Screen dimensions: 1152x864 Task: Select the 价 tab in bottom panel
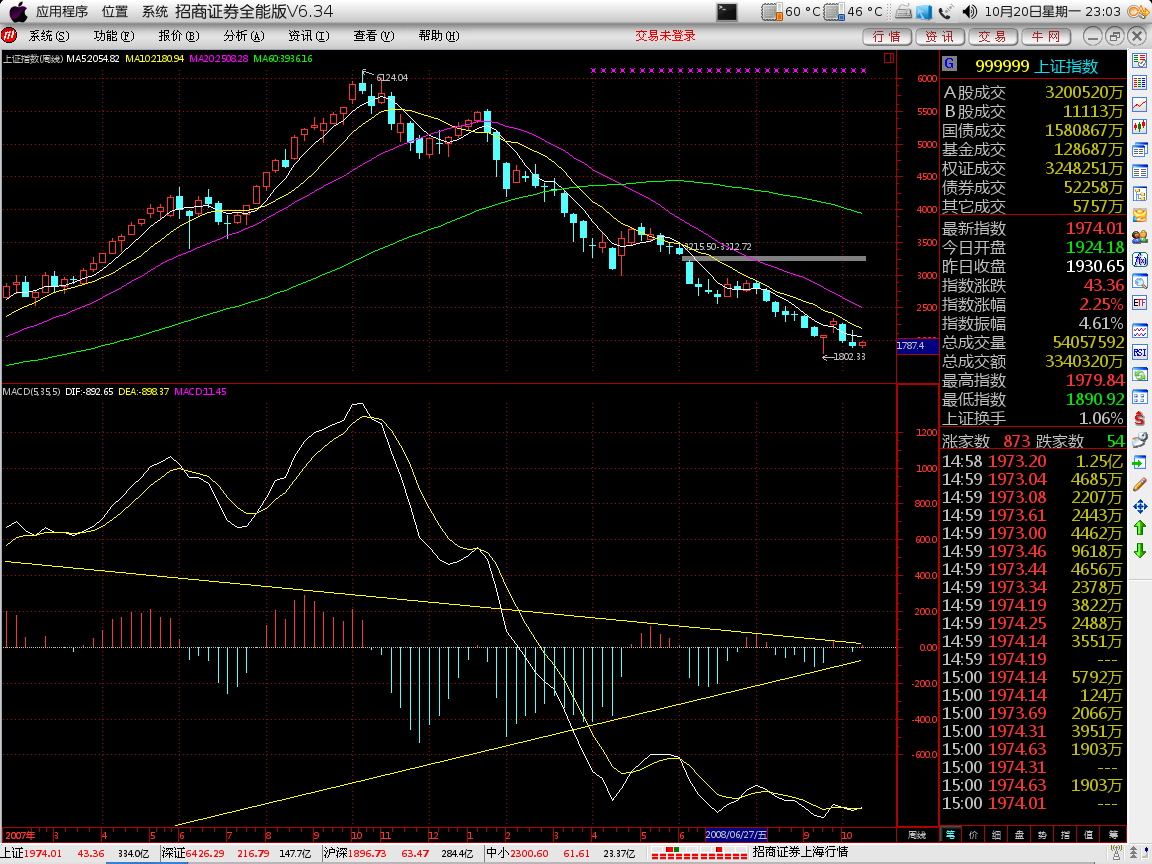point(973,835)
